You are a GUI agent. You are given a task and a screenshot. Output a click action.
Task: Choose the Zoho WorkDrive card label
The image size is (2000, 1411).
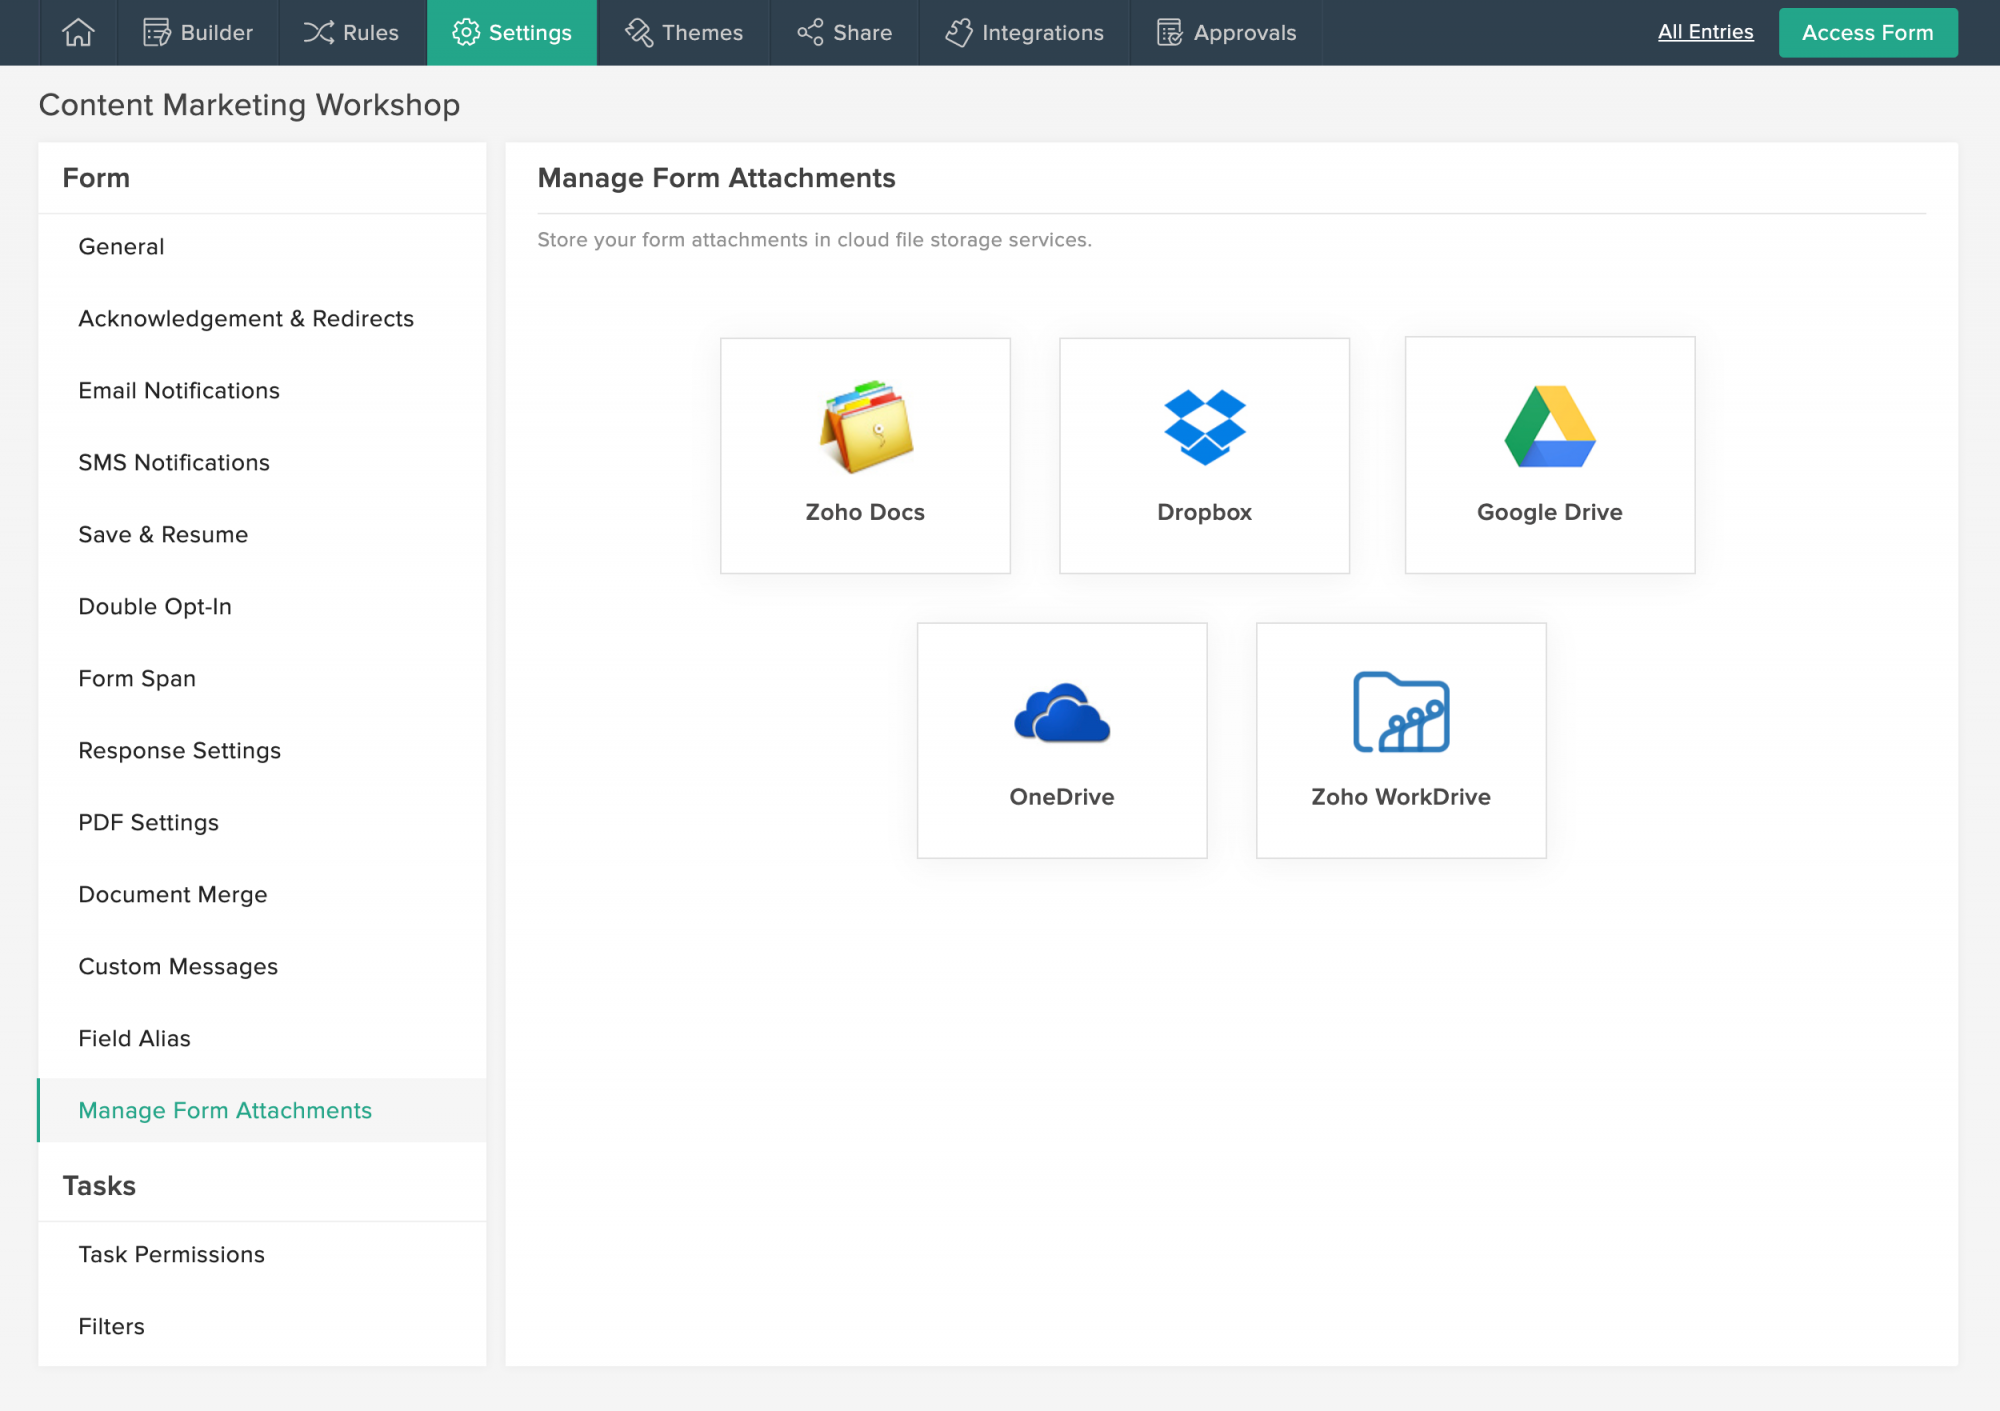point(1401,797)
